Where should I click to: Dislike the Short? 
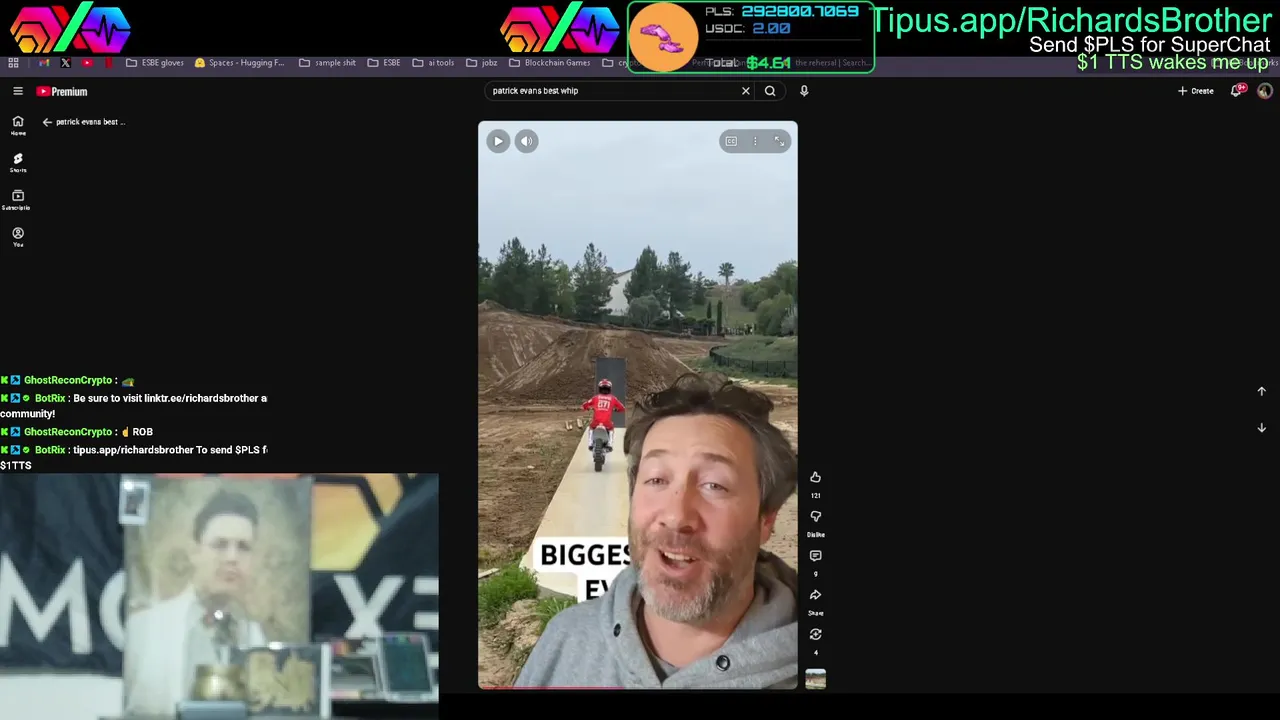tap(815, 516)
